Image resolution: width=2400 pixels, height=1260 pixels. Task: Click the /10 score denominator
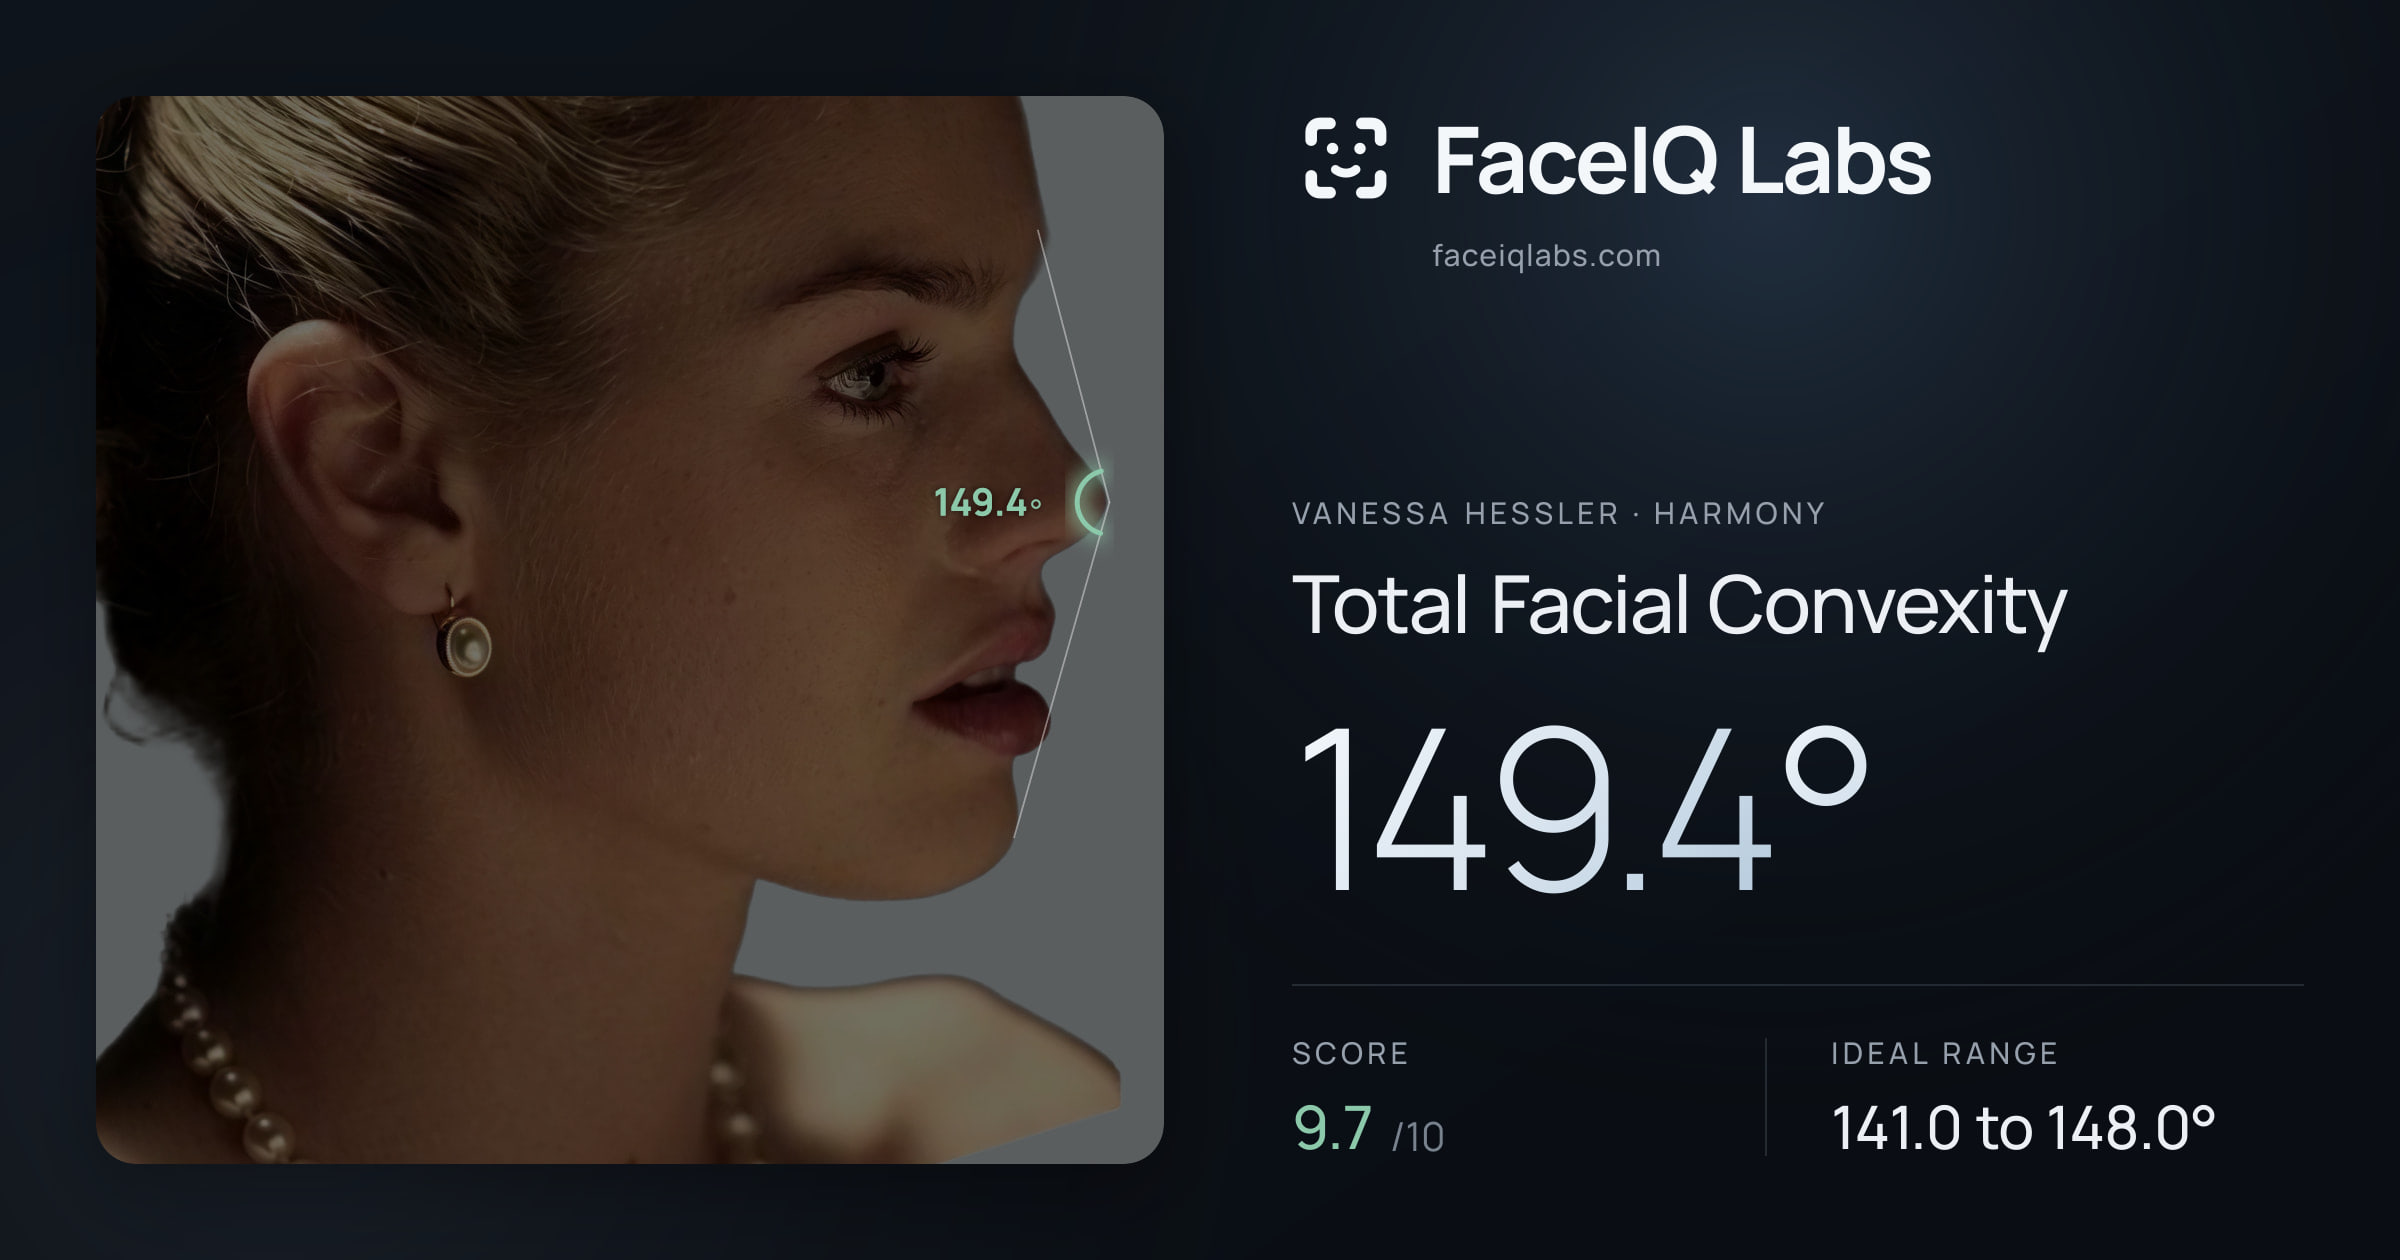[1418, 1138]
